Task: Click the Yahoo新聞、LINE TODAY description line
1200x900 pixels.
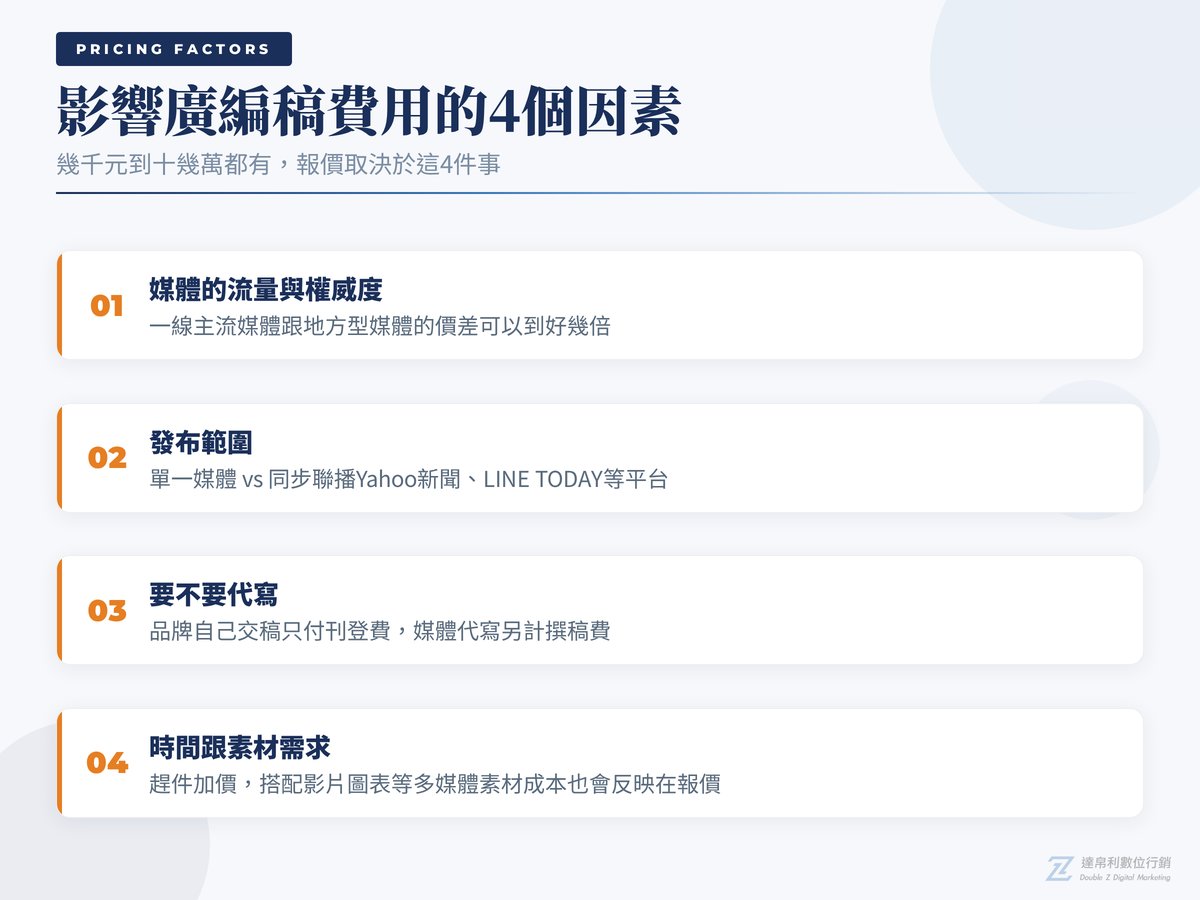Action: tap(408, 479)
